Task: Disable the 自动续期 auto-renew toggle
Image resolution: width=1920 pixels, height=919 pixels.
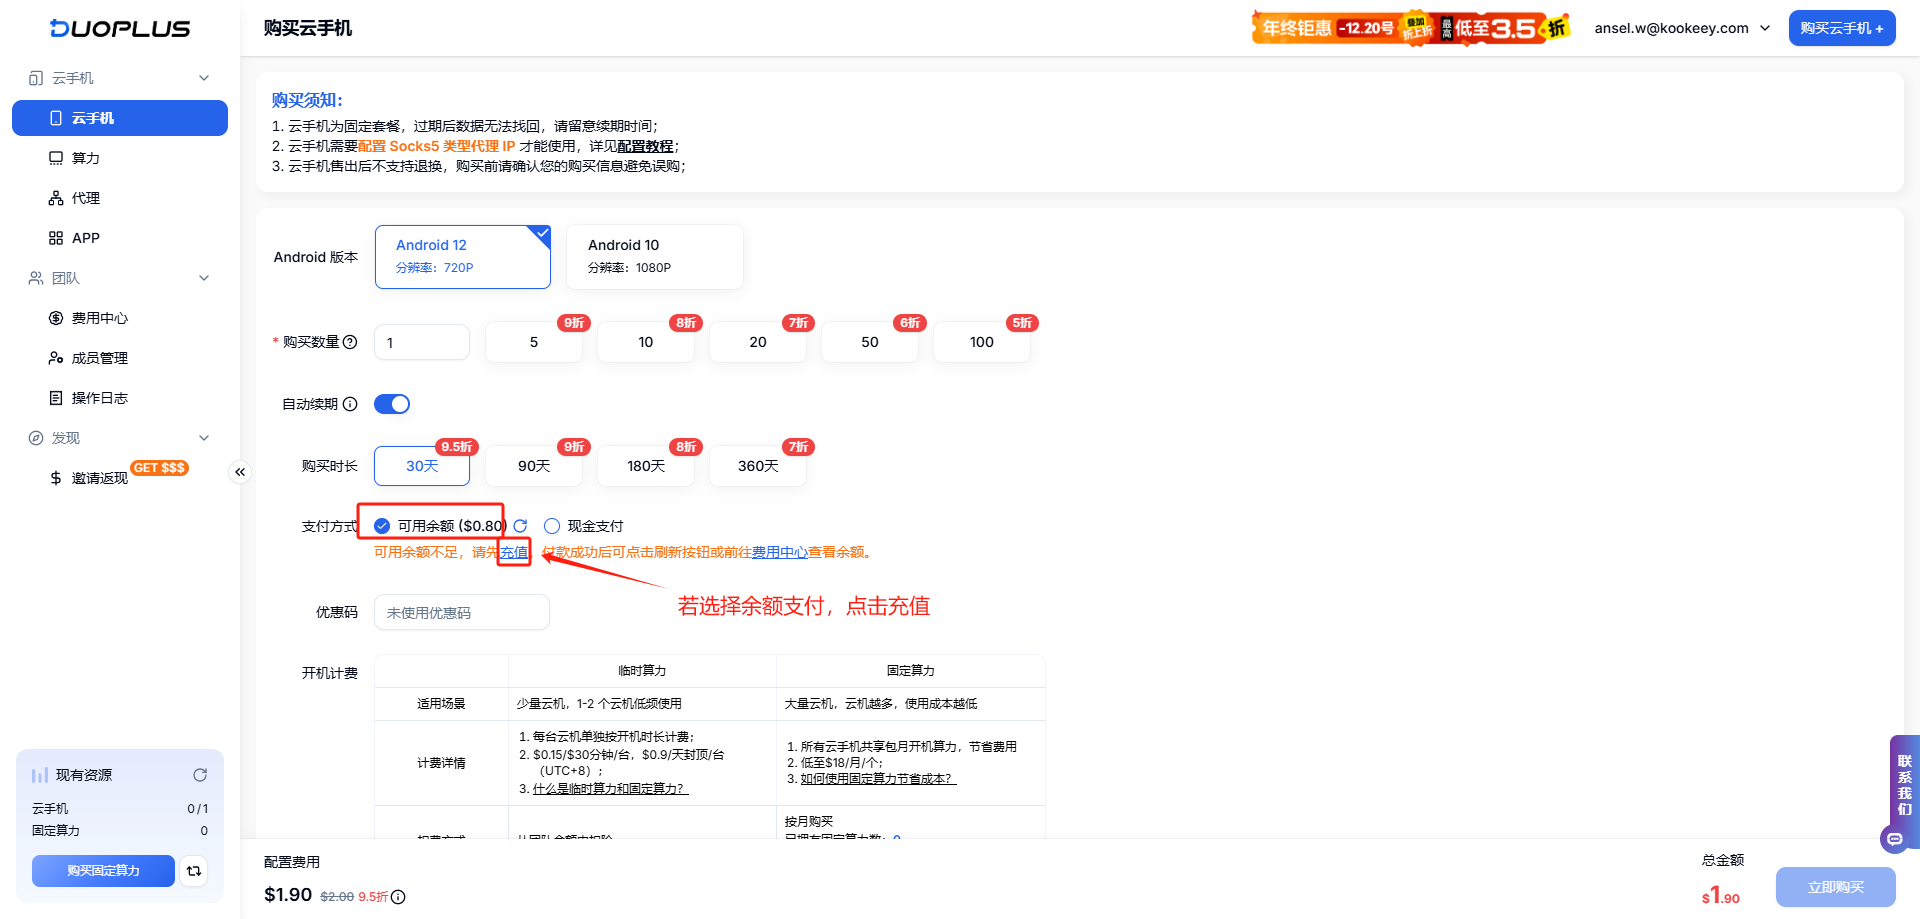Action: coord(391,403)
